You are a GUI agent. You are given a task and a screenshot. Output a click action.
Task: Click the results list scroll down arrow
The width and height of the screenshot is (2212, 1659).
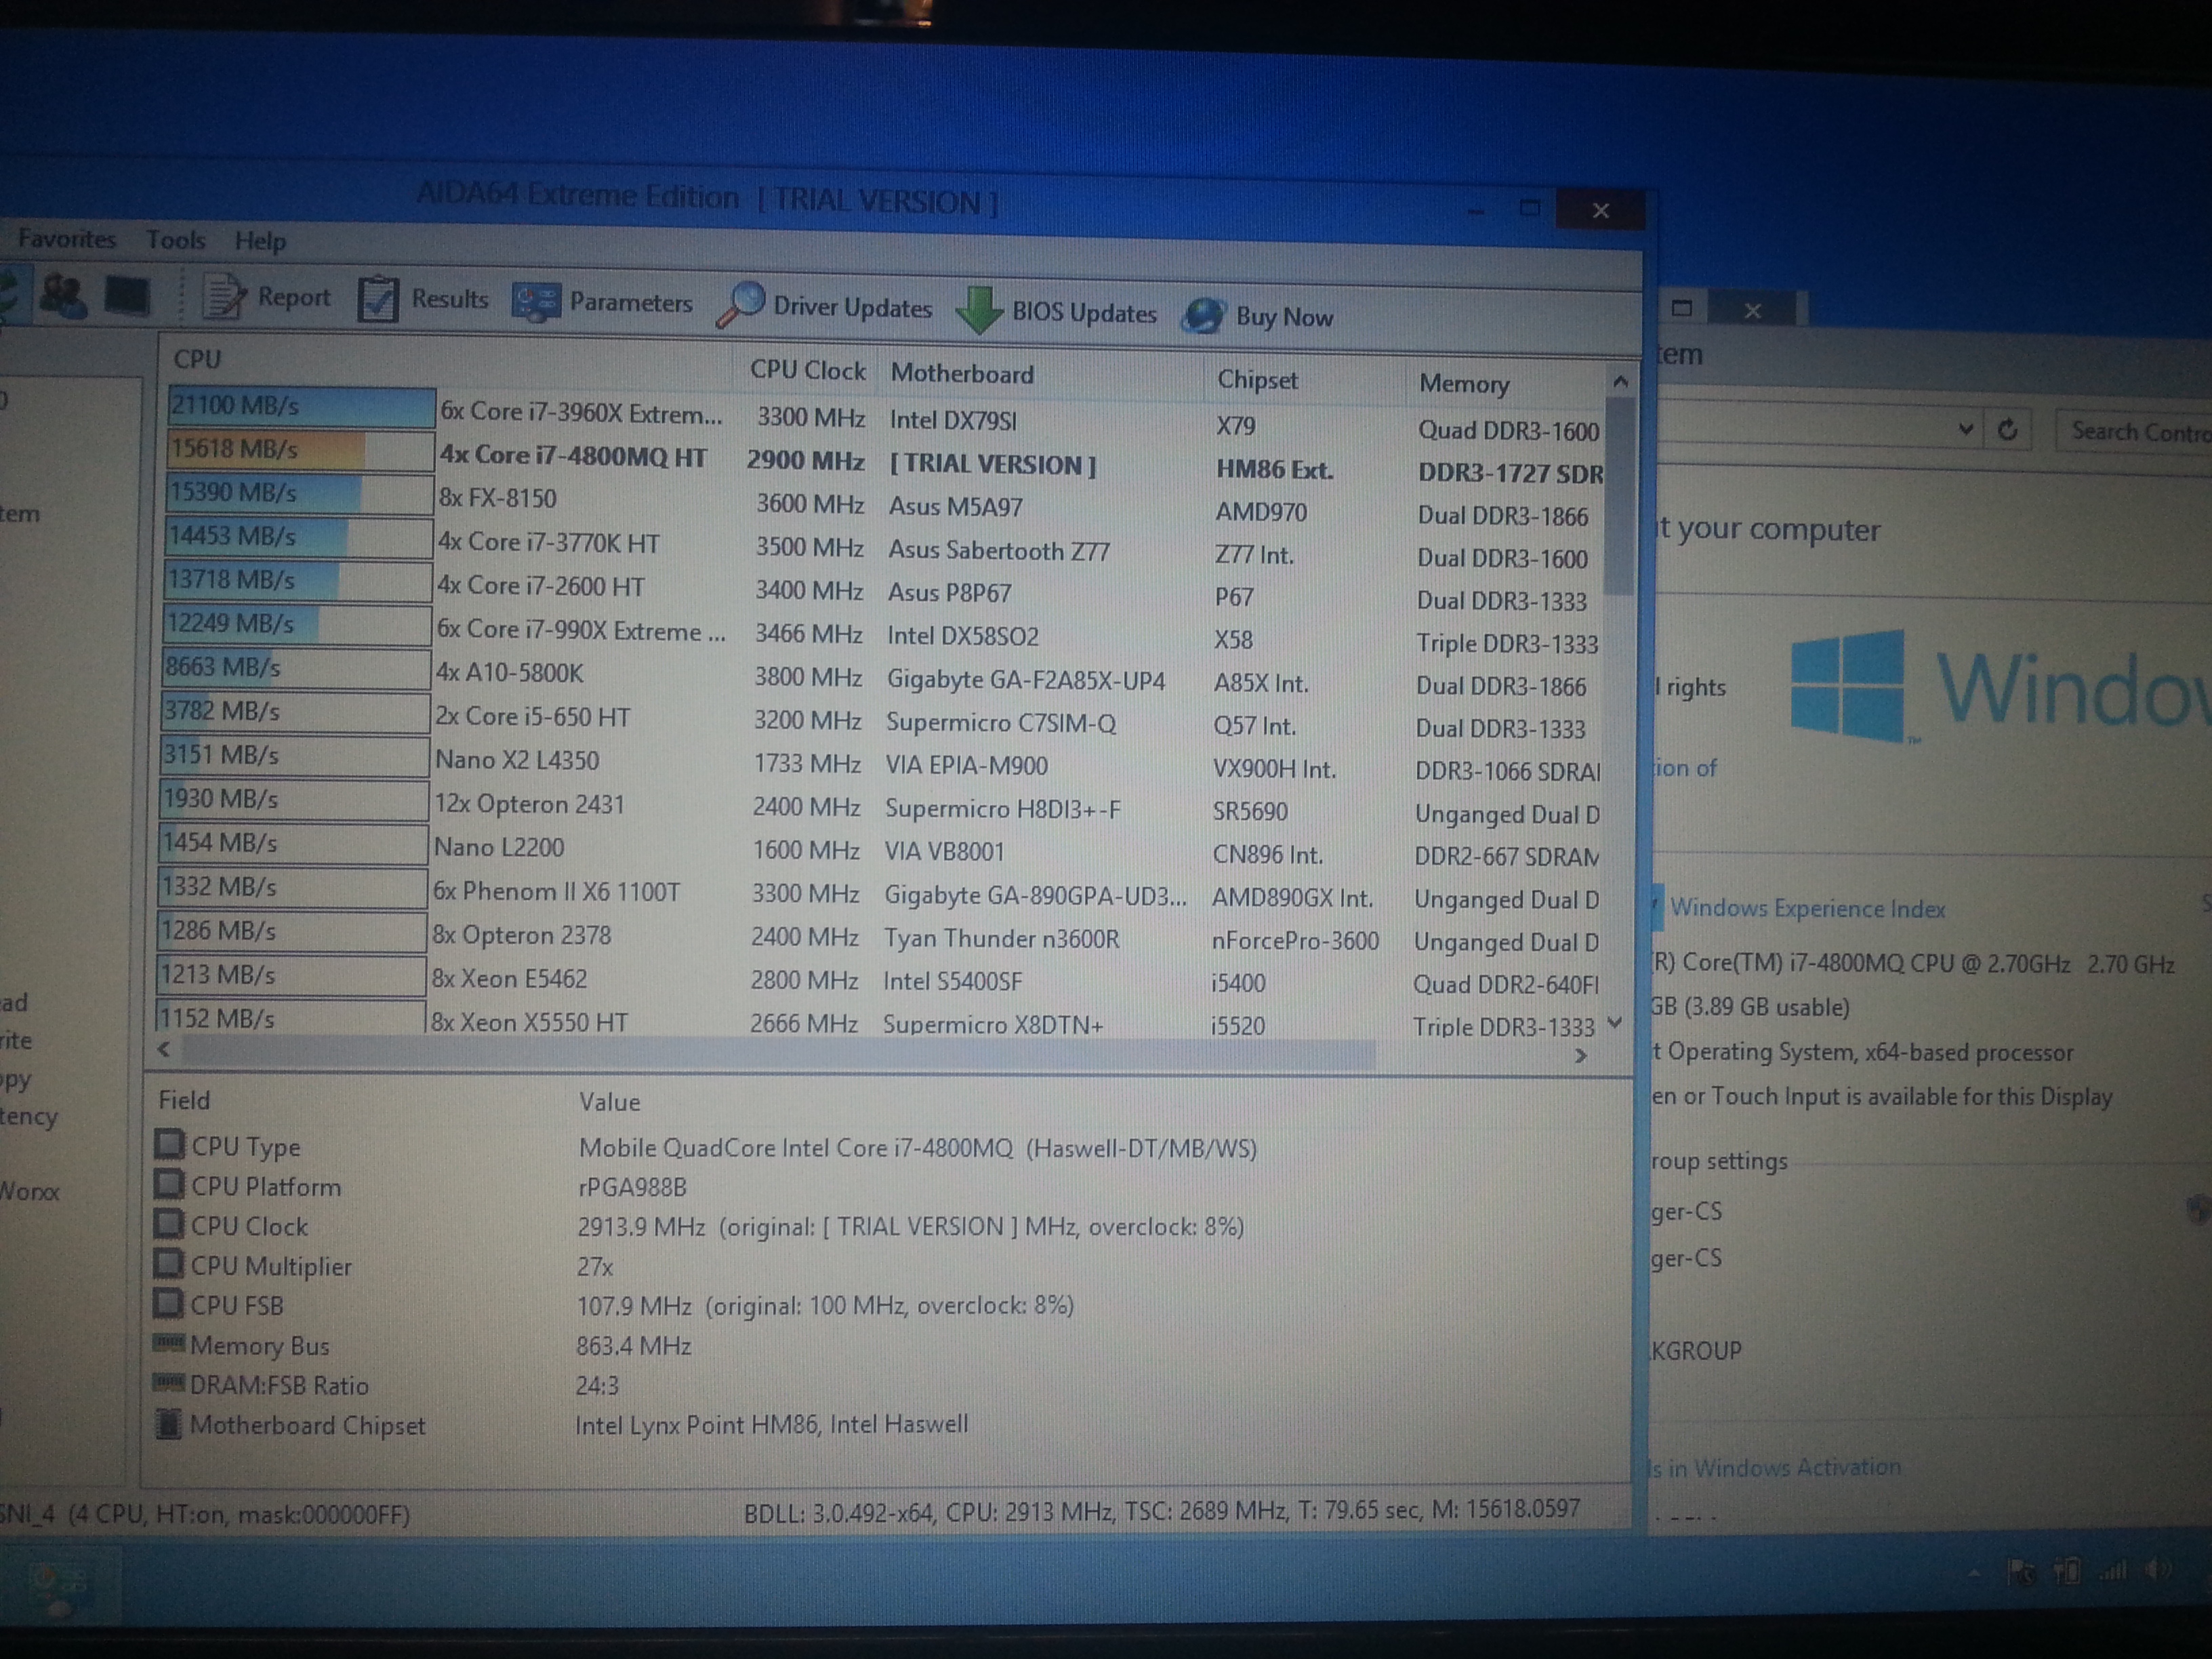point(1614,1023)
